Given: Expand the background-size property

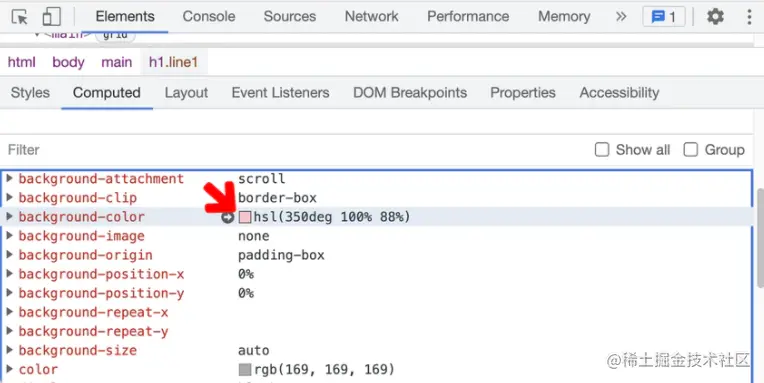Looking at the screenshot, I should [x=9, y=350].
